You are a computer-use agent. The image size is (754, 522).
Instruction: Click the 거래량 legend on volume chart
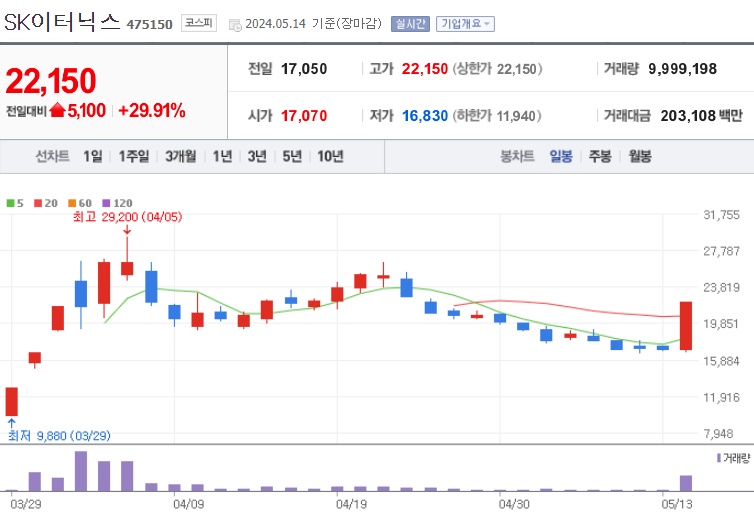(x=733, y=458)
